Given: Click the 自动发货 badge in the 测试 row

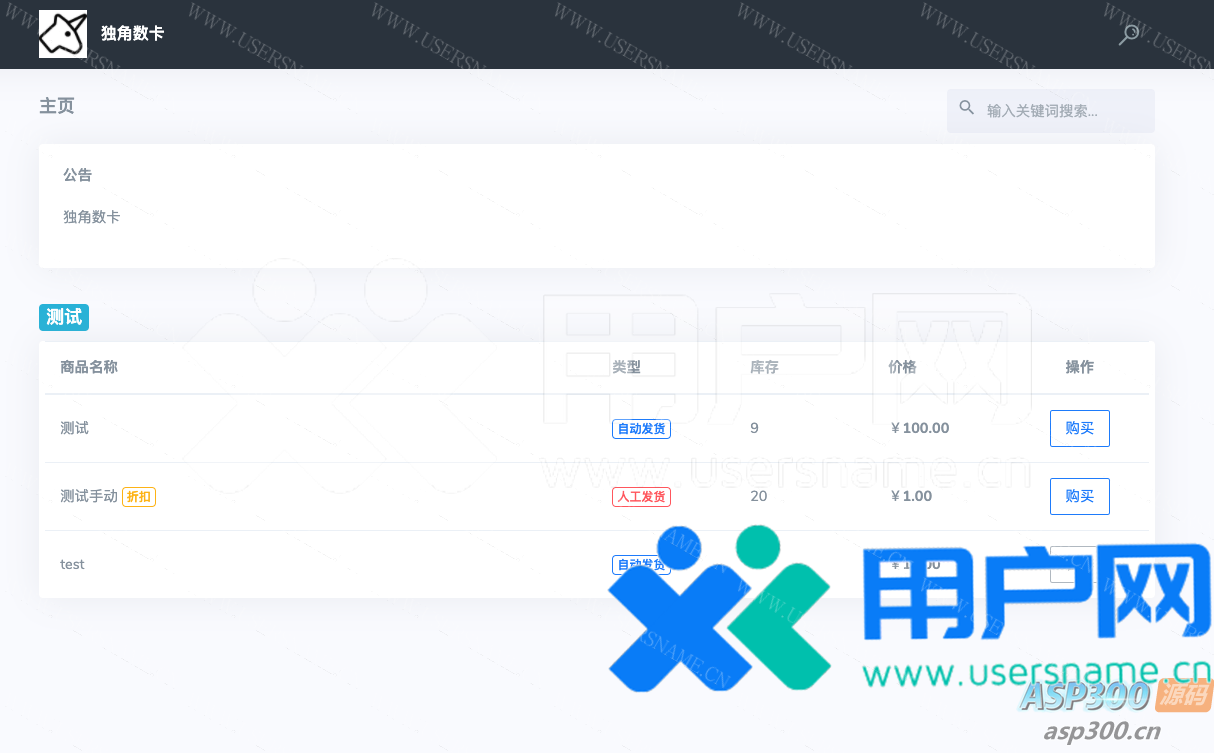Looking at the screenshot, I should 641,429.
